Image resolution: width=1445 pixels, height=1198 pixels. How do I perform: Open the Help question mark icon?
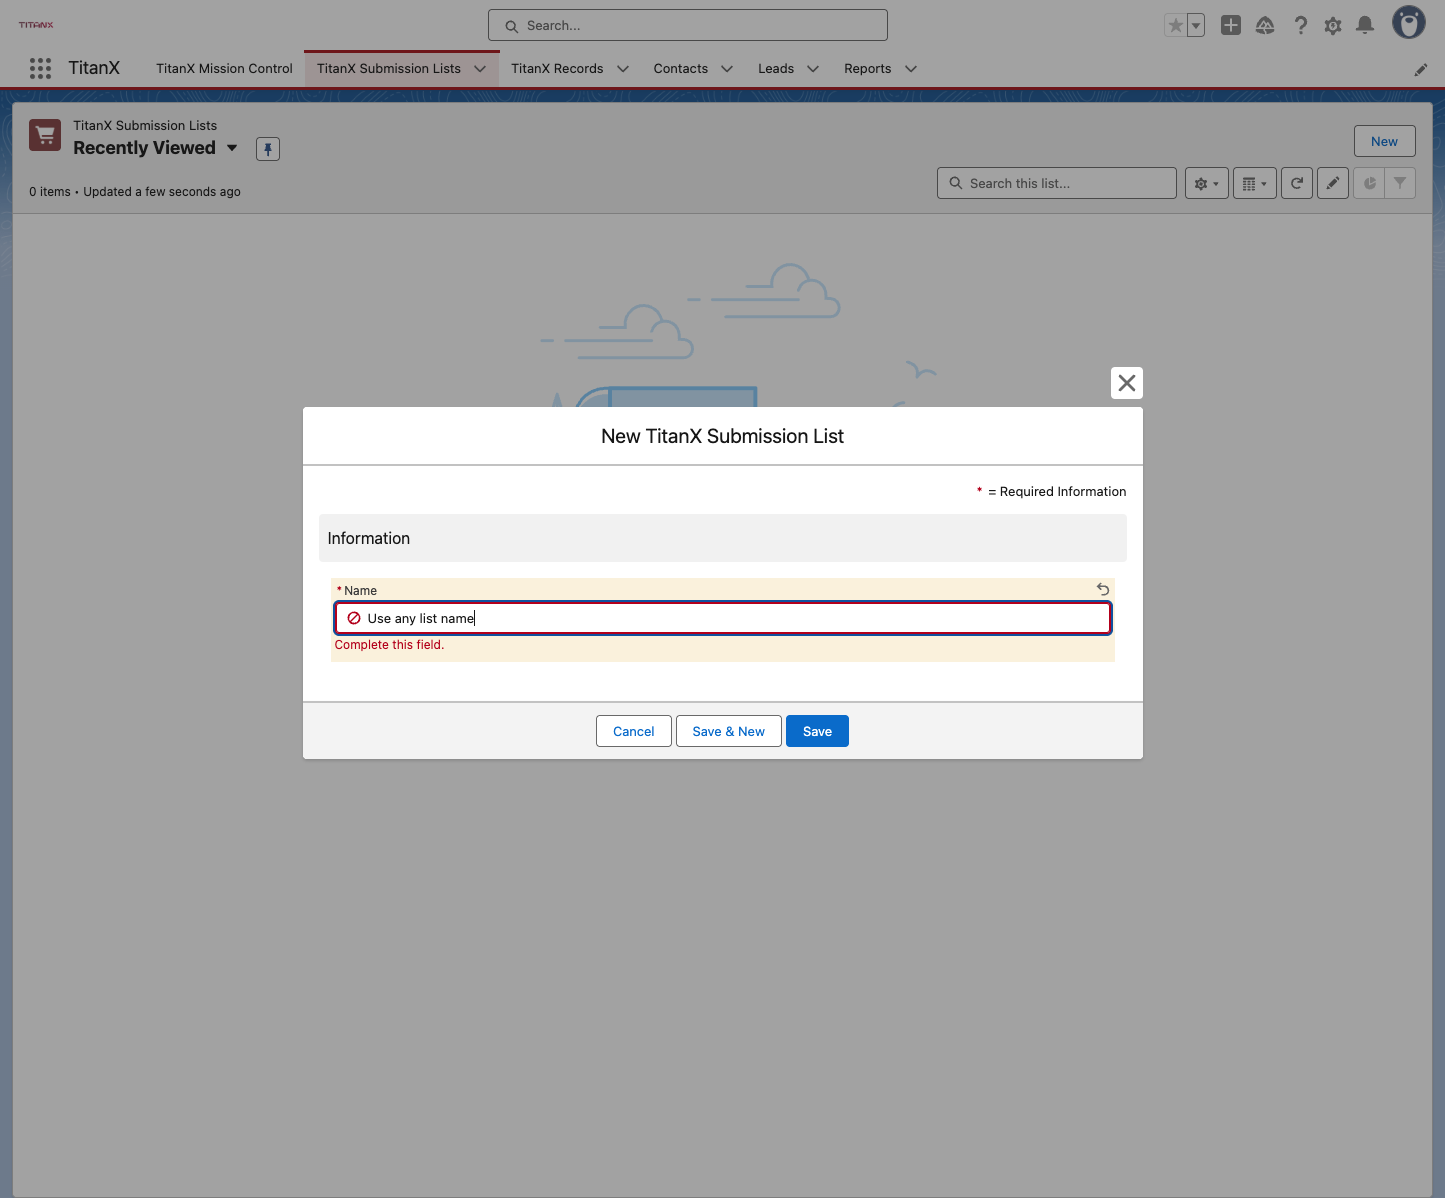tap(1300, 25)
